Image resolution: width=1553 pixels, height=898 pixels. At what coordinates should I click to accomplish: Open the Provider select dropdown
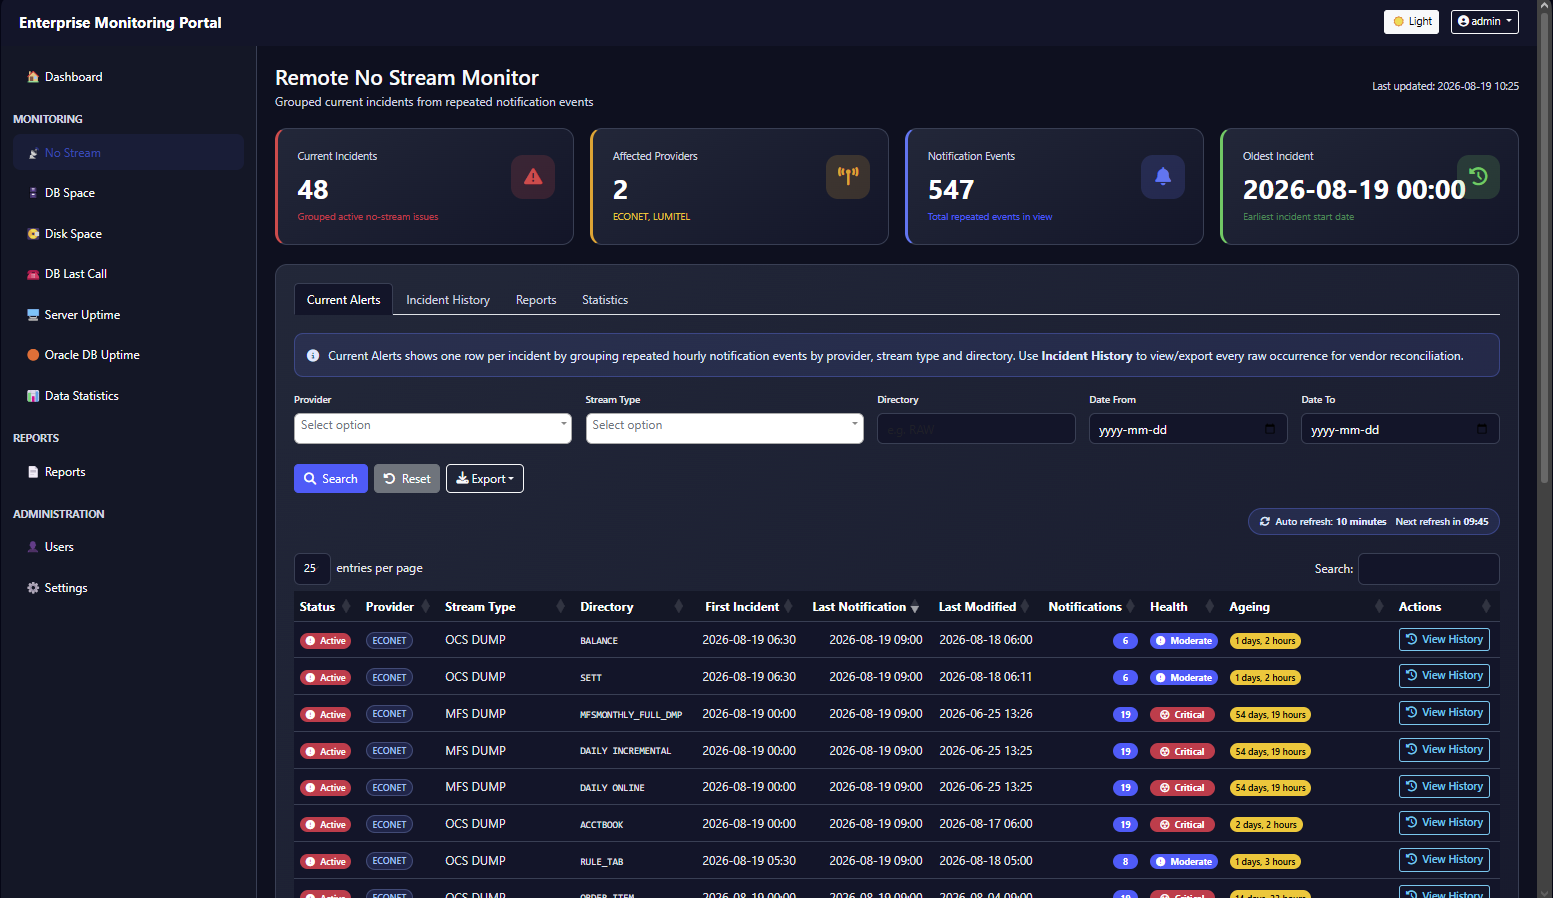[433, 428]
